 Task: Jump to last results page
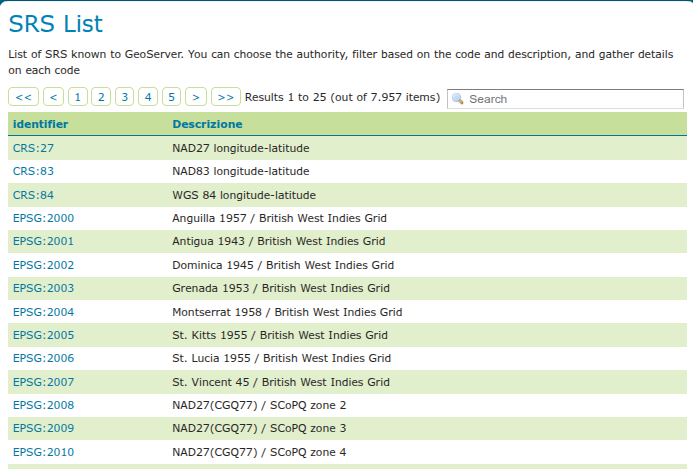tap(226, 97)
